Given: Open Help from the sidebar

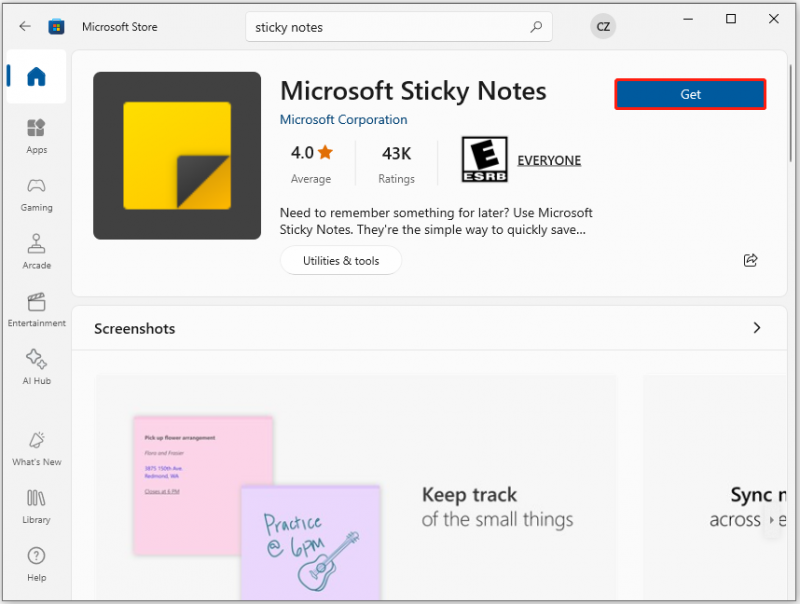Looking at the screenshot, I should coord(36,564).
